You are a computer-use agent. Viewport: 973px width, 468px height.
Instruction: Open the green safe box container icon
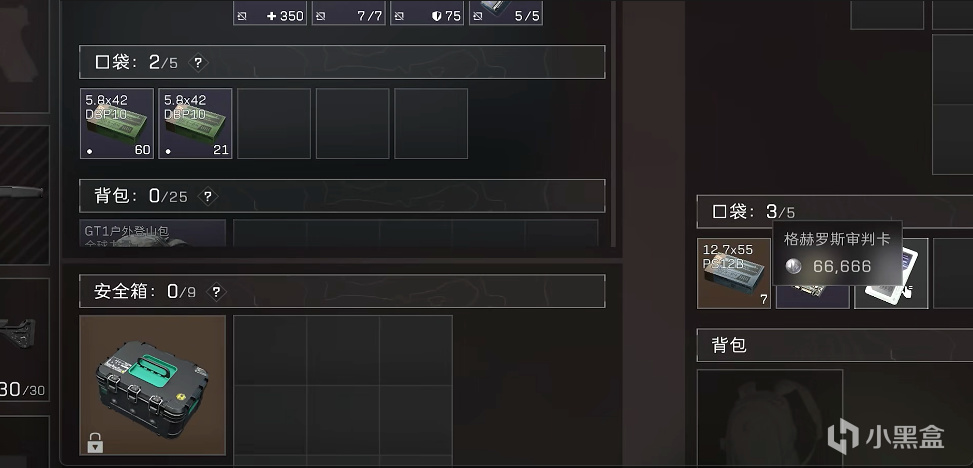153,385
